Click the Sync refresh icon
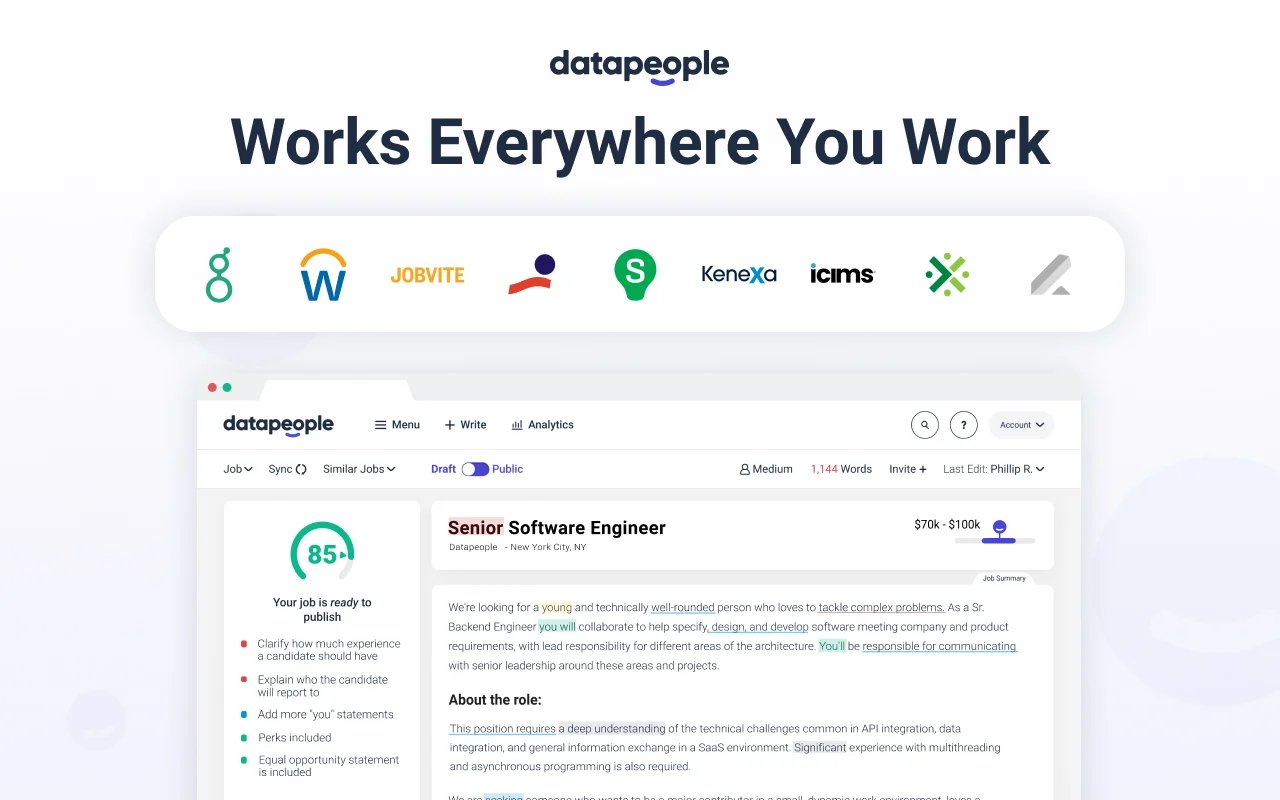The height and width of the screenshot is (800, 1280). [x=300, y=469]
